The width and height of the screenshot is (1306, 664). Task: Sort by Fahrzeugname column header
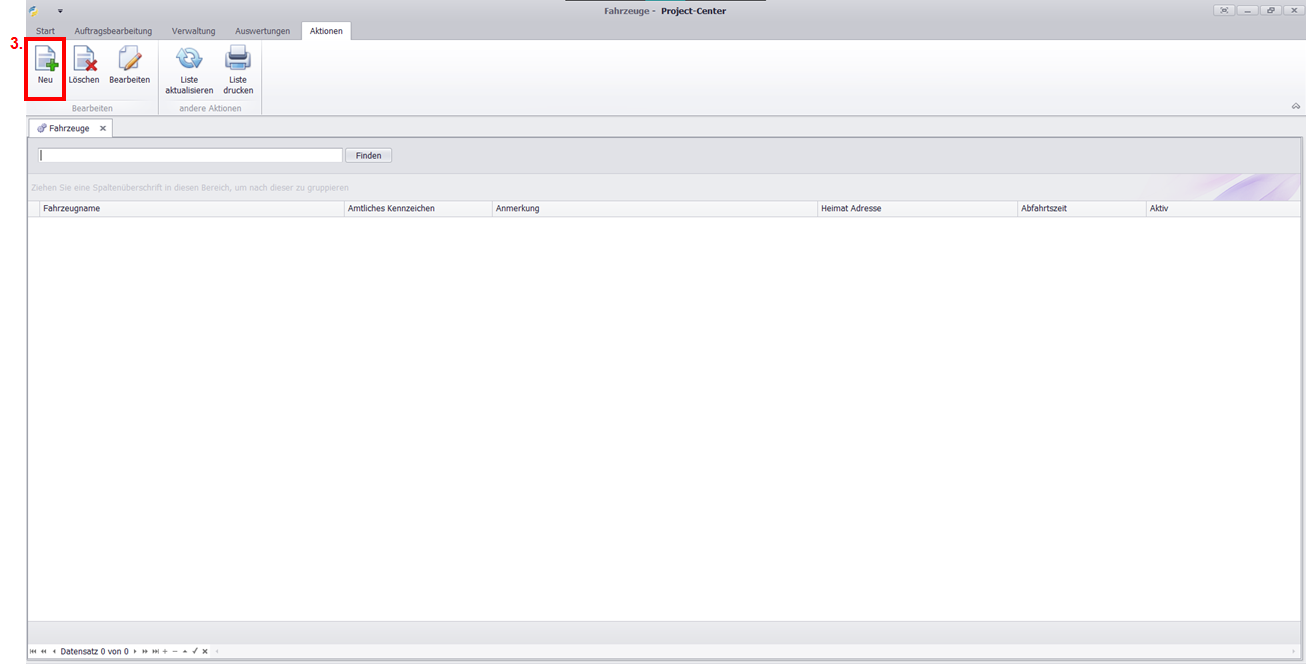tap(190, 209)
